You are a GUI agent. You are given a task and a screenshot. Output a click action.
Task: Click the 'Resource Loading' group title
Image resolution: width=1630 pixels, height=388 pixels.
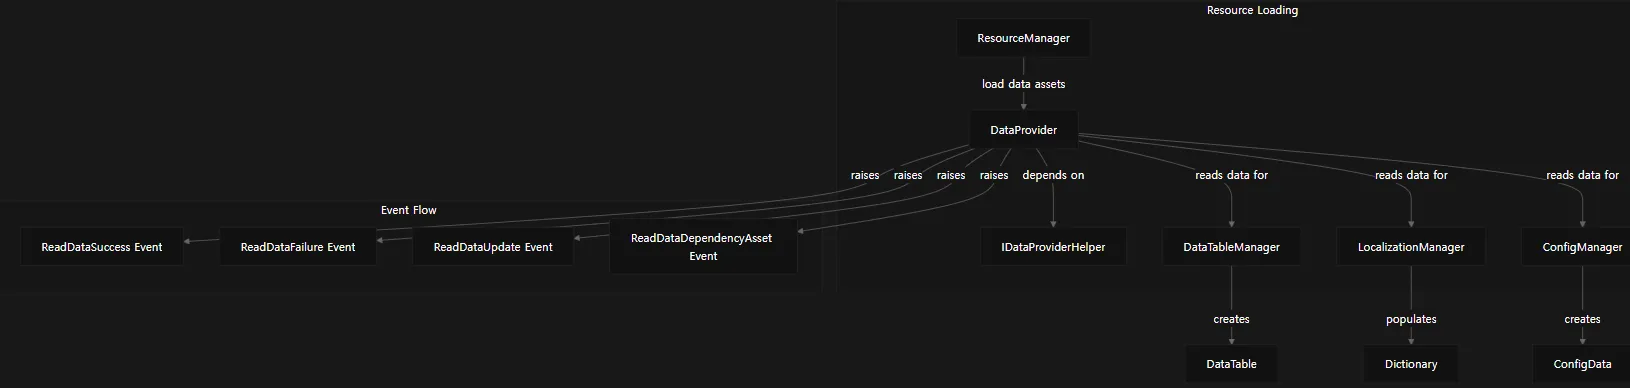coord(1252,10)
